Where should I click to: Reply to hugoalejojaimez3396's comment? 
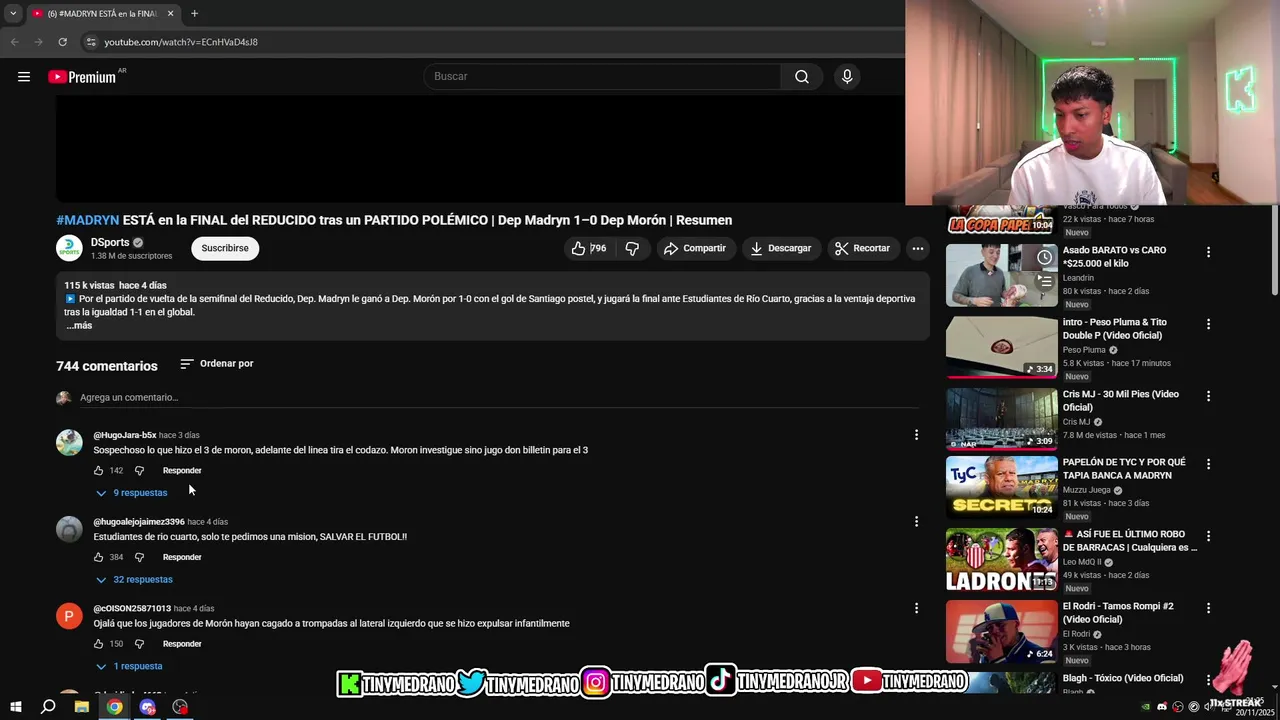[182, 558]
